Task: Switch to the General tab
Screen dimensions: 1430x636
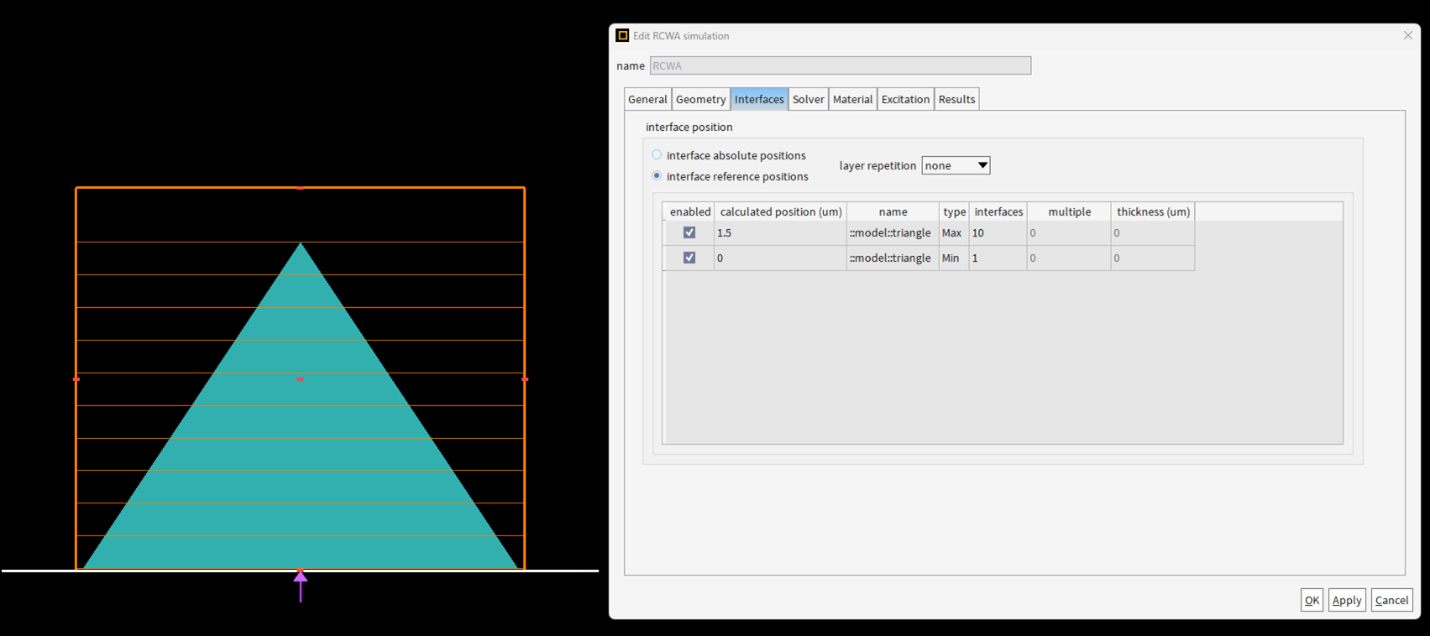Action: click(x=647, y=99)
